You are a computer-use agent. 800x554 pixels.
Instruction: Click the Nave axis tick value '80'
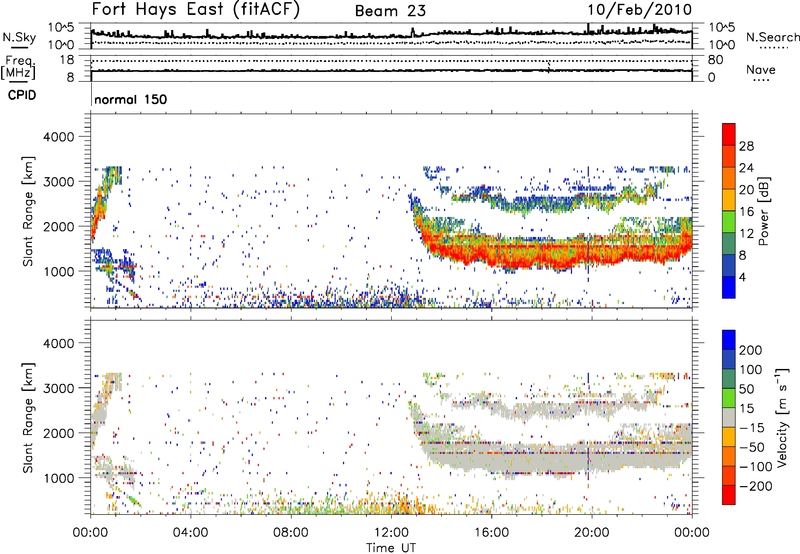[715, 60]
